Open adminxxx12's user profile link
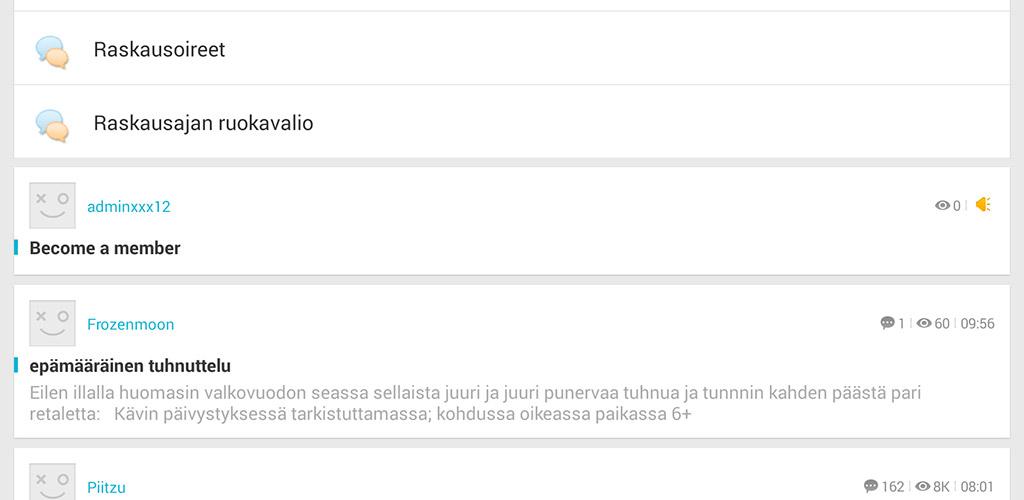The height and width of the screenshot is (500, 1024). (x=129, y=207)
